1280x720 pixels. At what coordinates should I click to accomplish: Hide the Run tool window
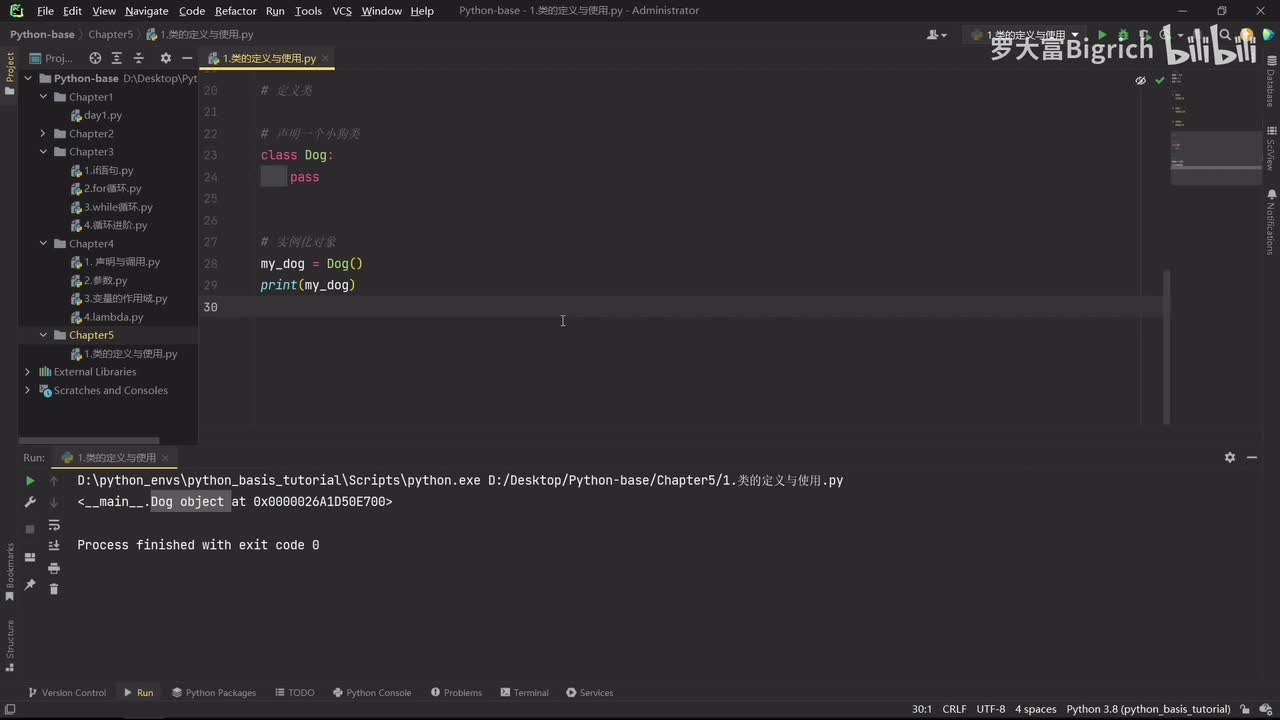pyautogui.click(x=1252, y=457)
